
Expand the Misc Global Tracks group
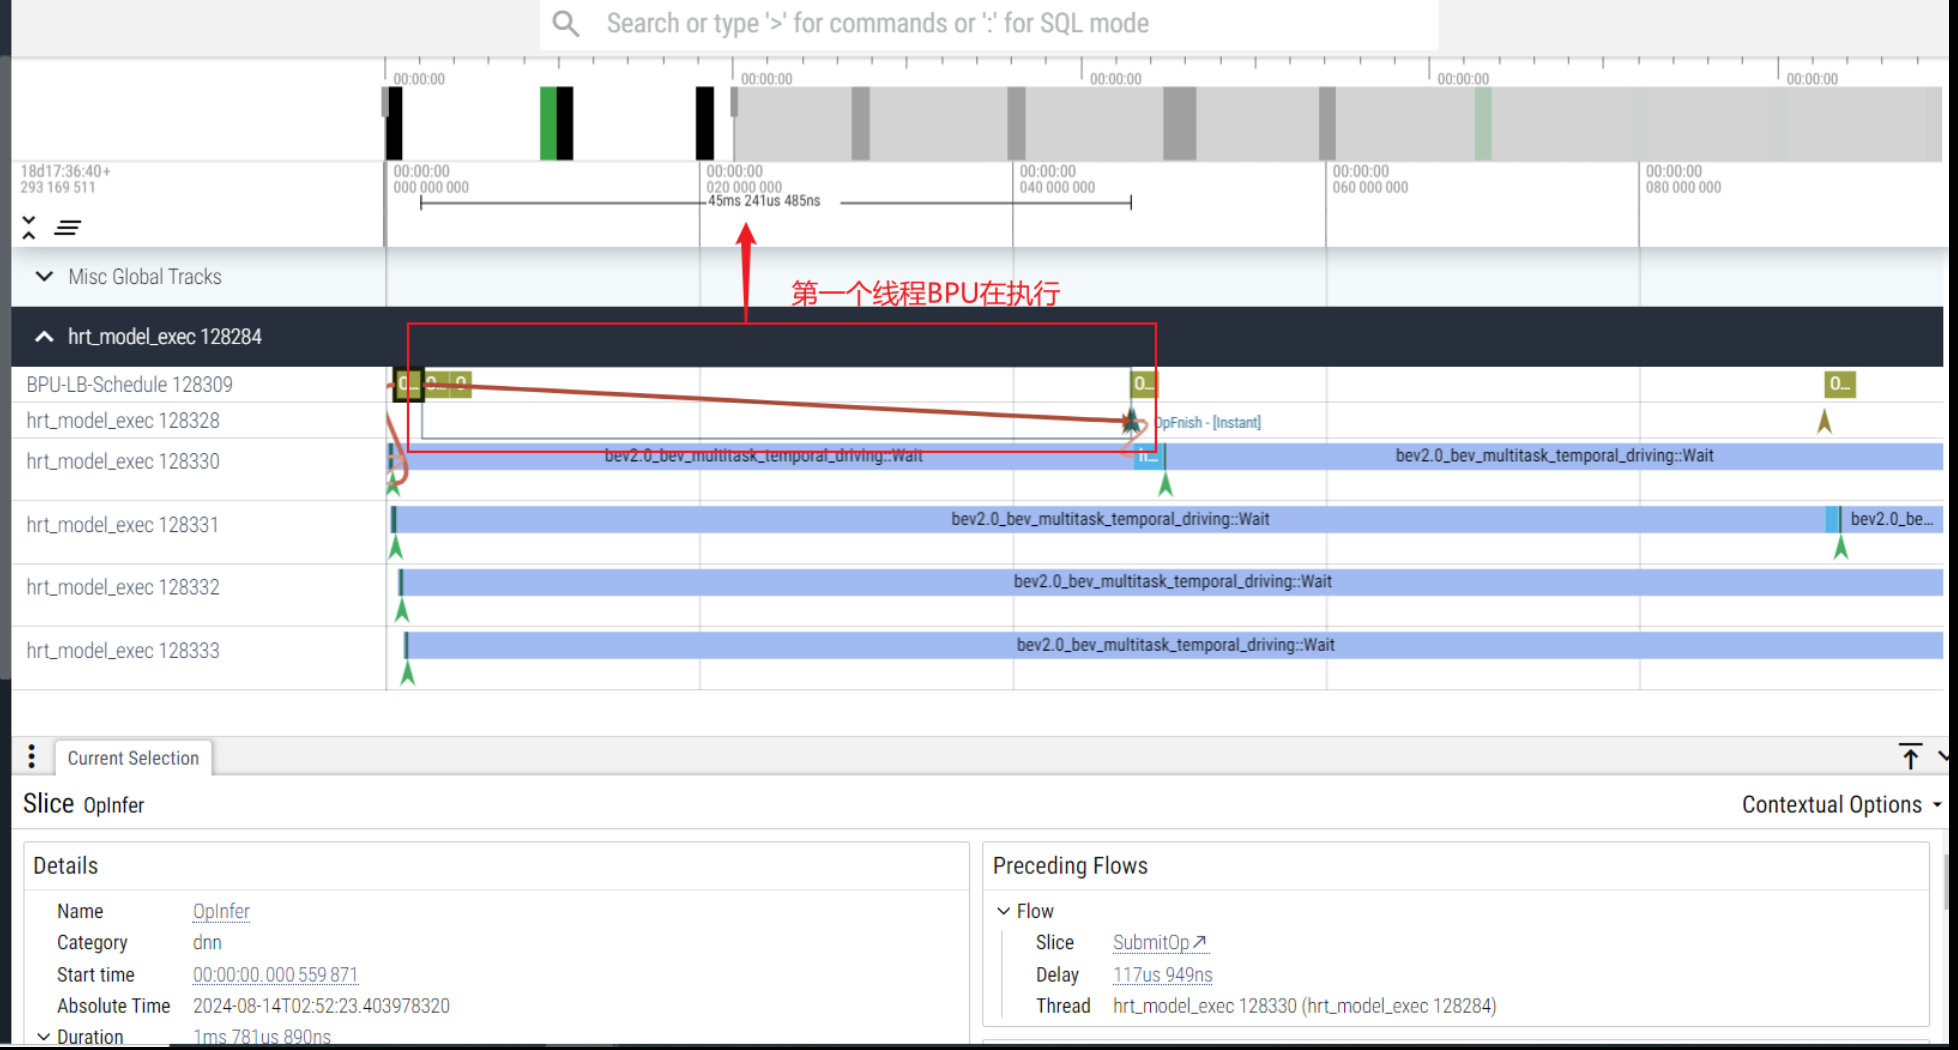coord(44,277)
